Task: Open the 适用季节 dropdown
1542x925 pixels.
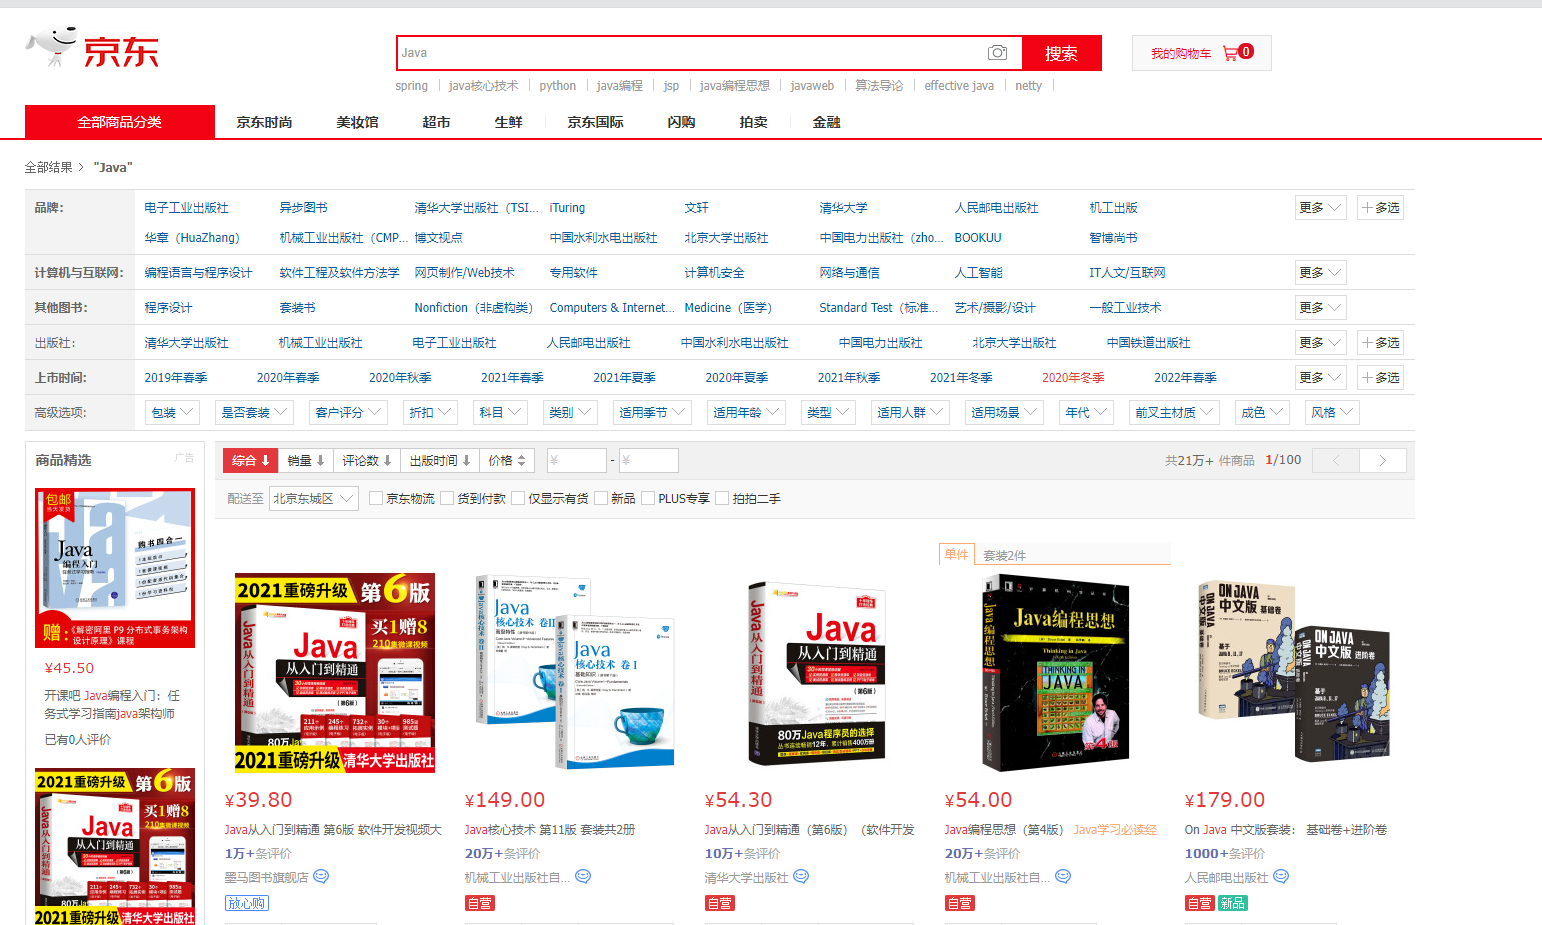Action: [x=652, y=412]
